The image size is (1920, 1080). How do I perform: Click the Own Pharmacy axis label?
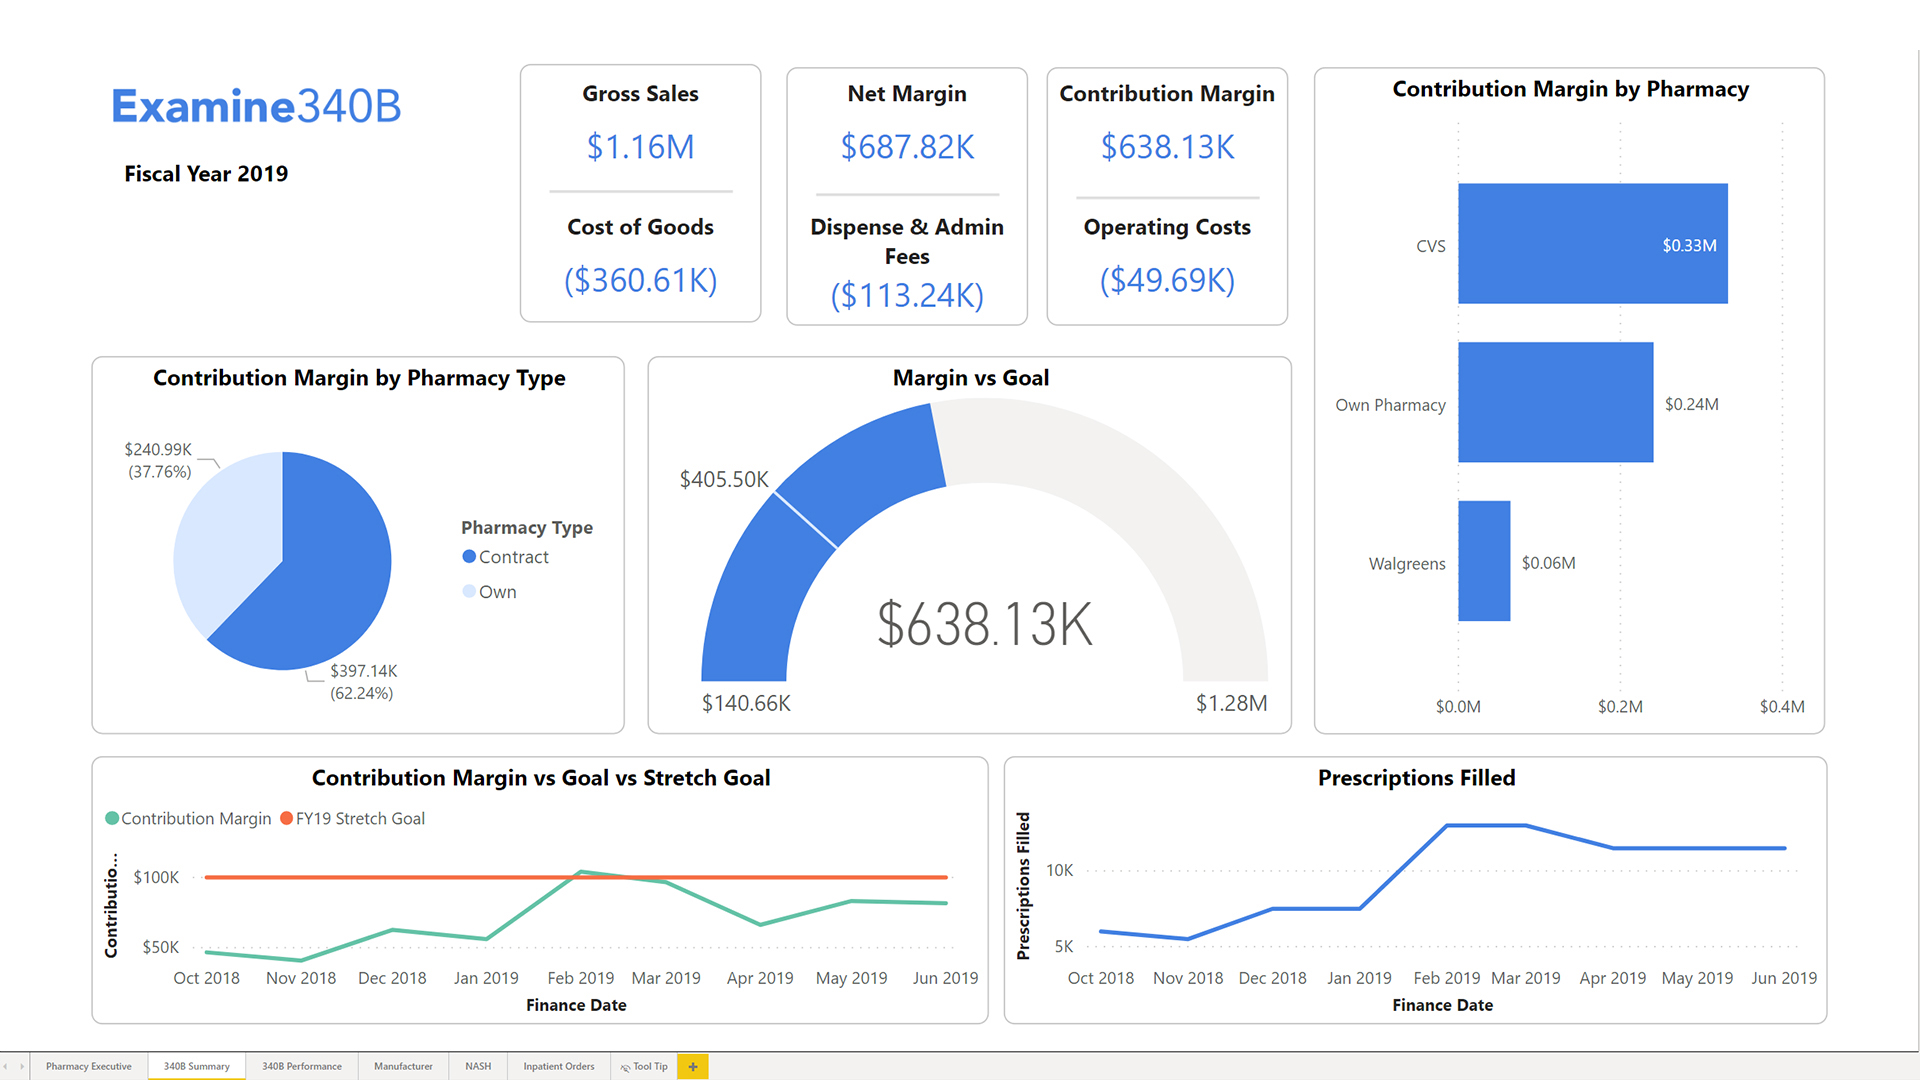pyautogui.click(x=1390, y=405)
